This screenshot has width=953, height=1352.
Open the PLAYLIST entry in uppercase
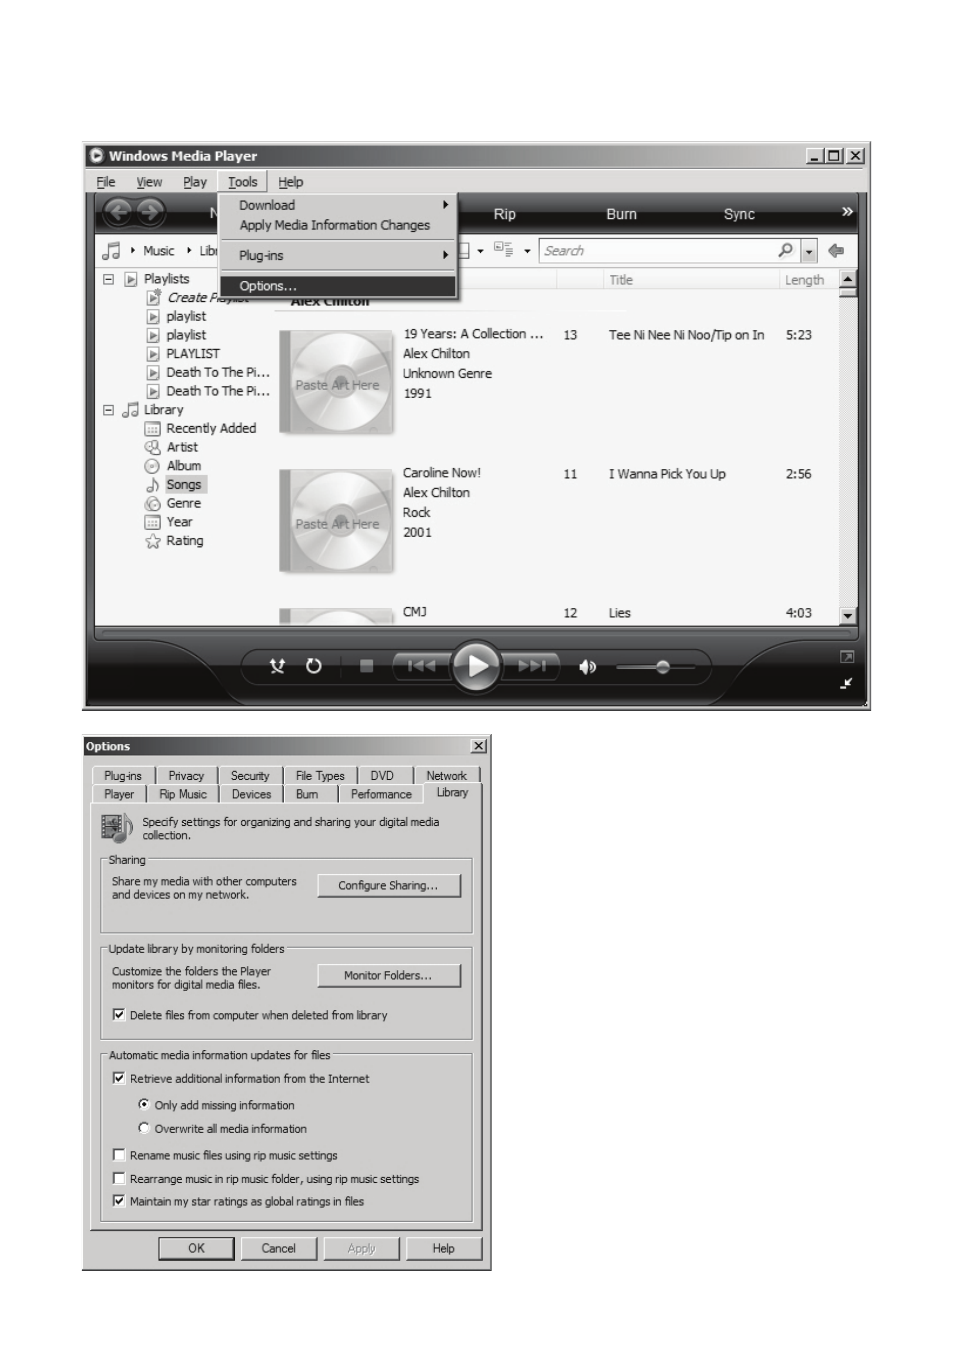(x=193, y=354)
